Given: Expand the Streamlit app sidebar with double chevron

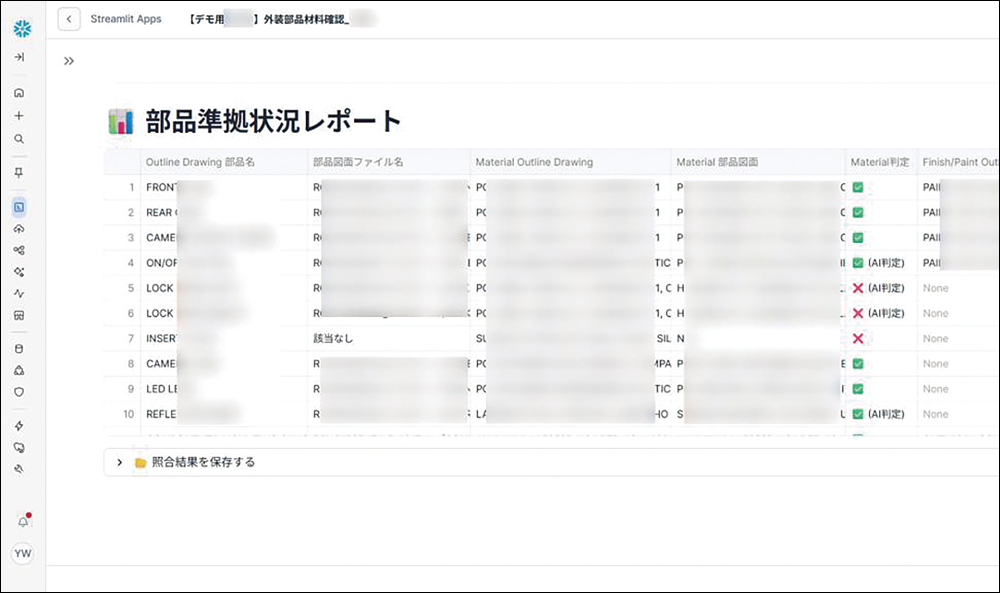Looking at the screenshot, I should tap(69, 61).
